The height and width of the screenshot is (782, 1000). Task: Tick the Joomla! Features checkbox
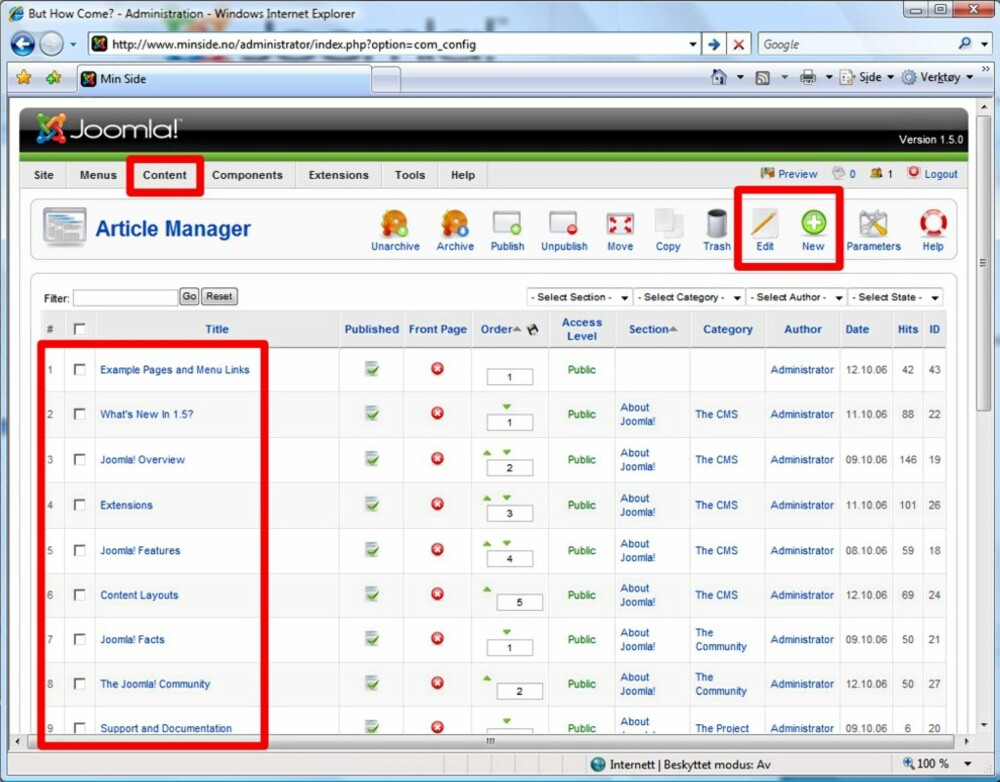pyautogui.click(x=80, y=550)
